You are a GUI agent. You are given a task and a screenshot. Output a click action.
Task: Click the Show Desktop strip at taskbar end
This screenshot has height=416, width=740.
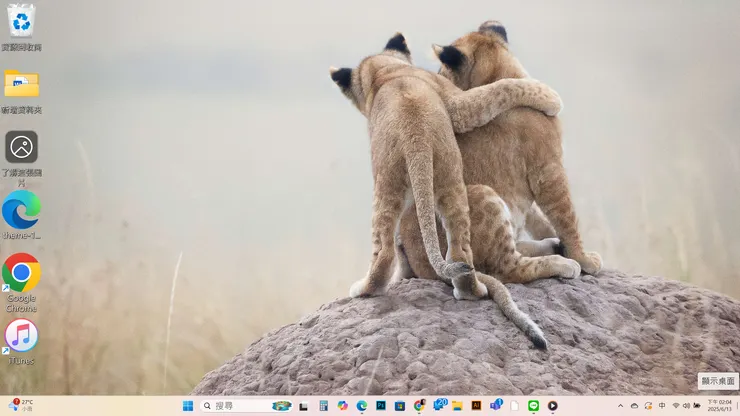(x=738, y=406)
